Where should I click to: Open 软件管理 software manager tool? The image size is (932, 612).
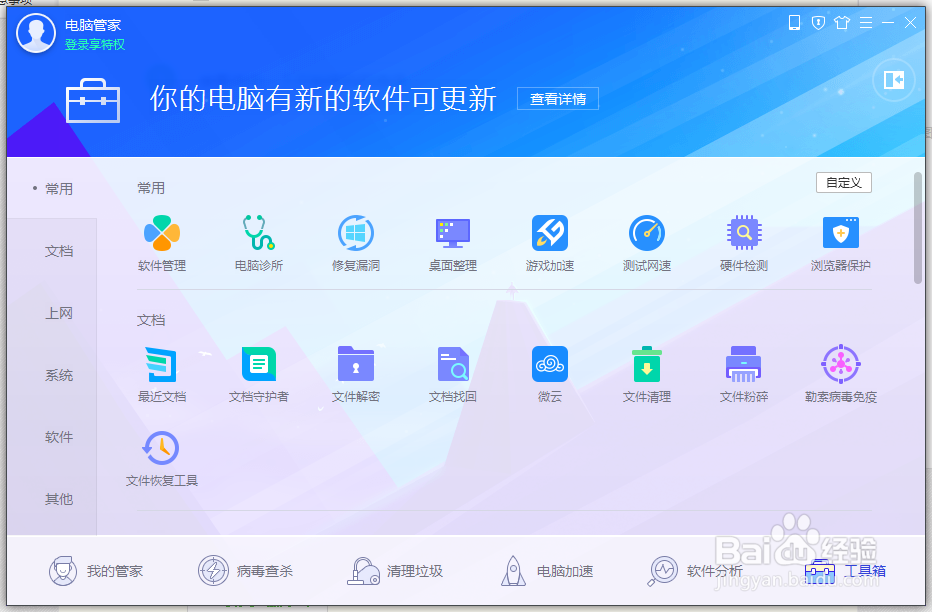[x=162, y=244]
